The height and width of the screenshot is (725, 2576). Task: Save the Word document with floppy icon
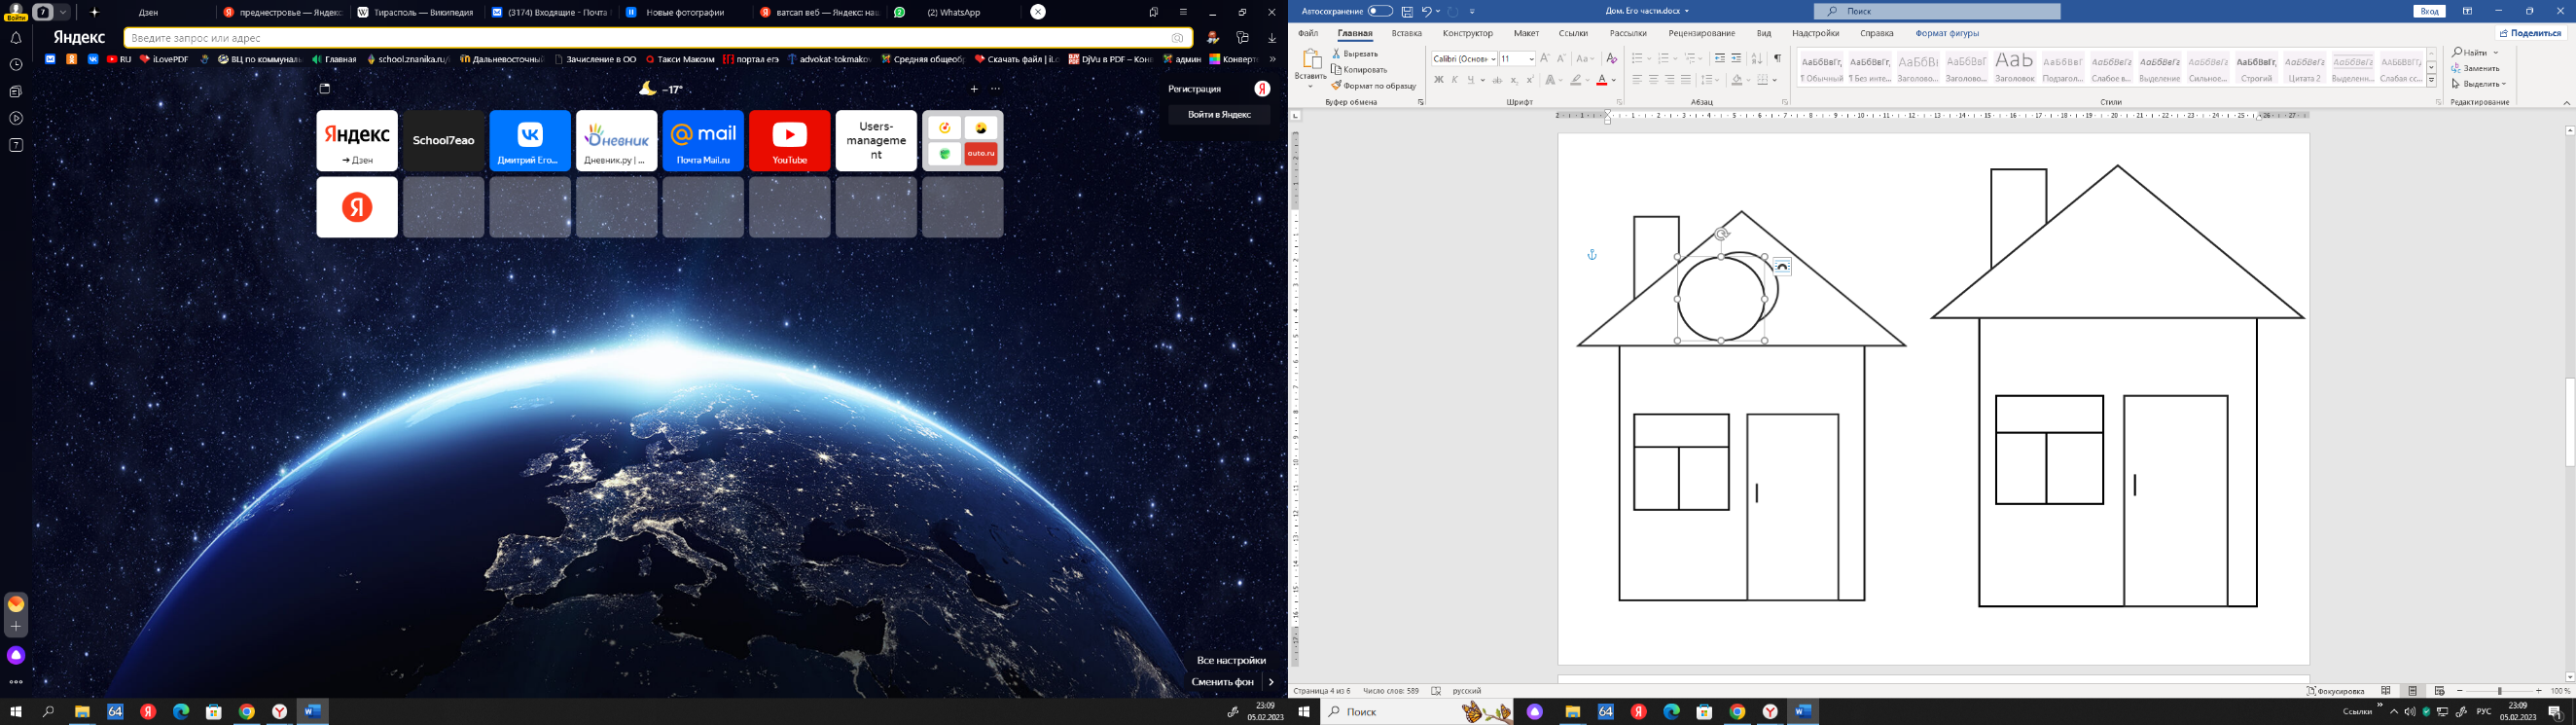[x=1407, y=12]
